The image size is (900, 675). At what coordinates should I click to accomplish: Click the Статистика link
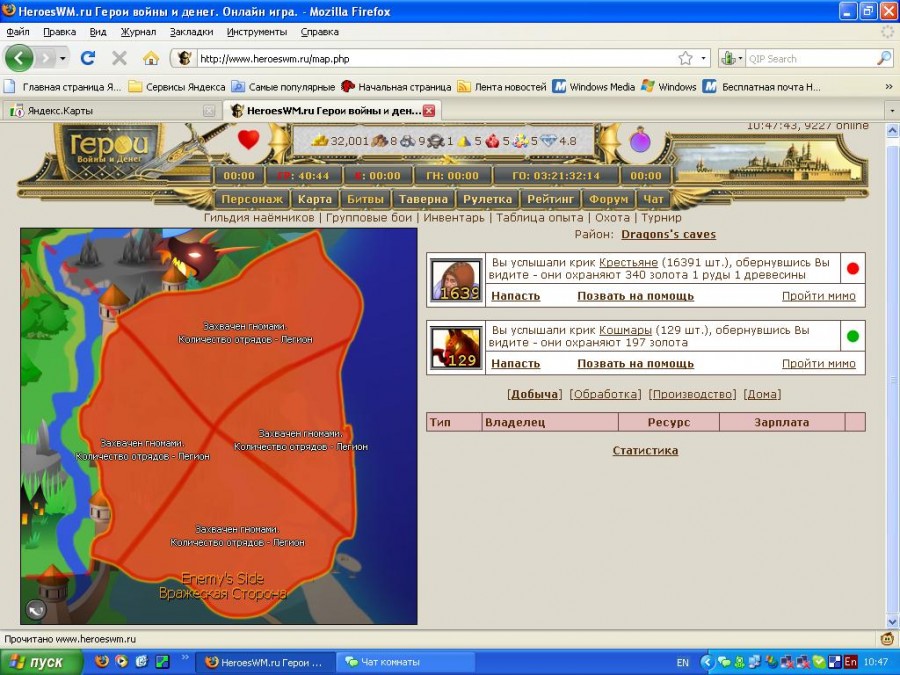click(645, 451)
